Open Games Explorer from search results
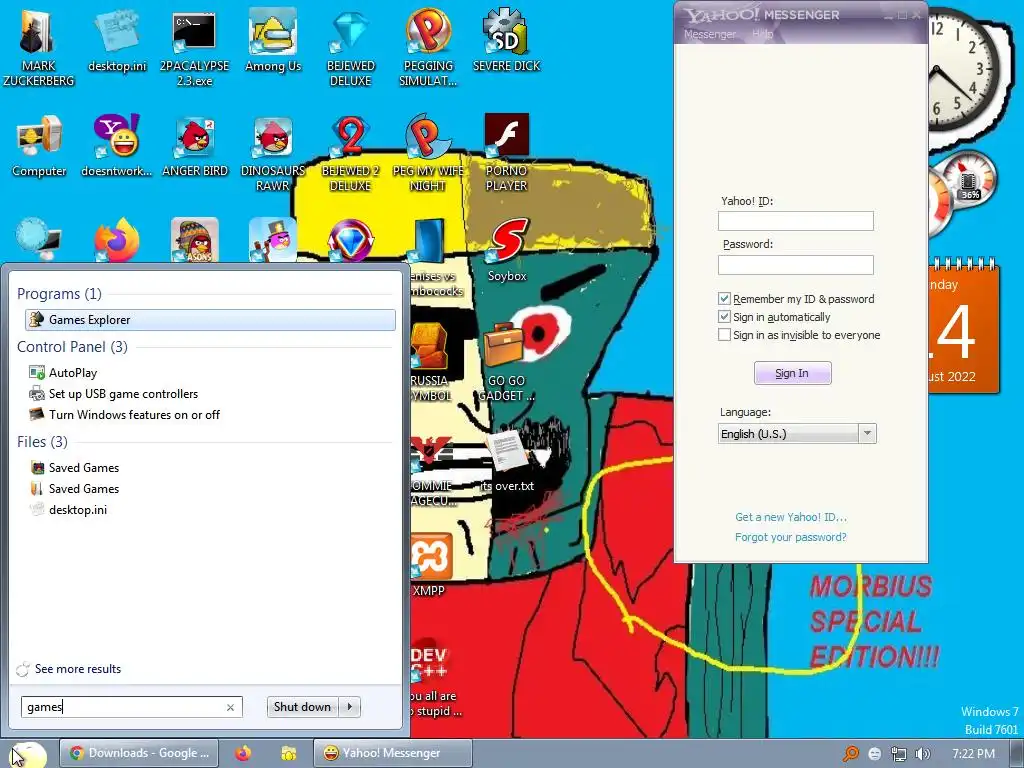Viewport: 1024px width, 768px height. (210, 319)
